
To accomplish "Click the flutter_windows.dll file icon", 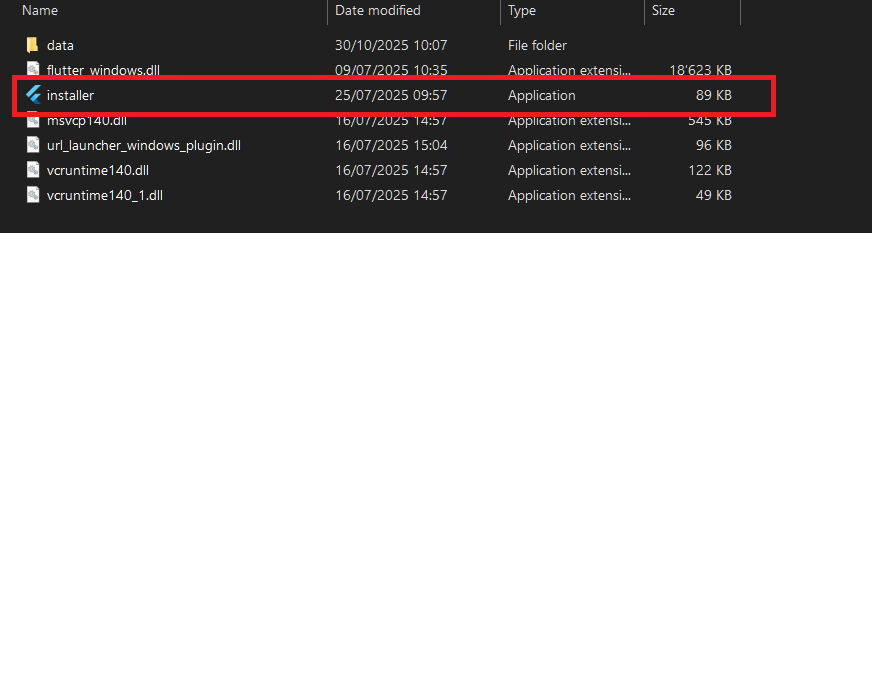I will click(33, 70).
